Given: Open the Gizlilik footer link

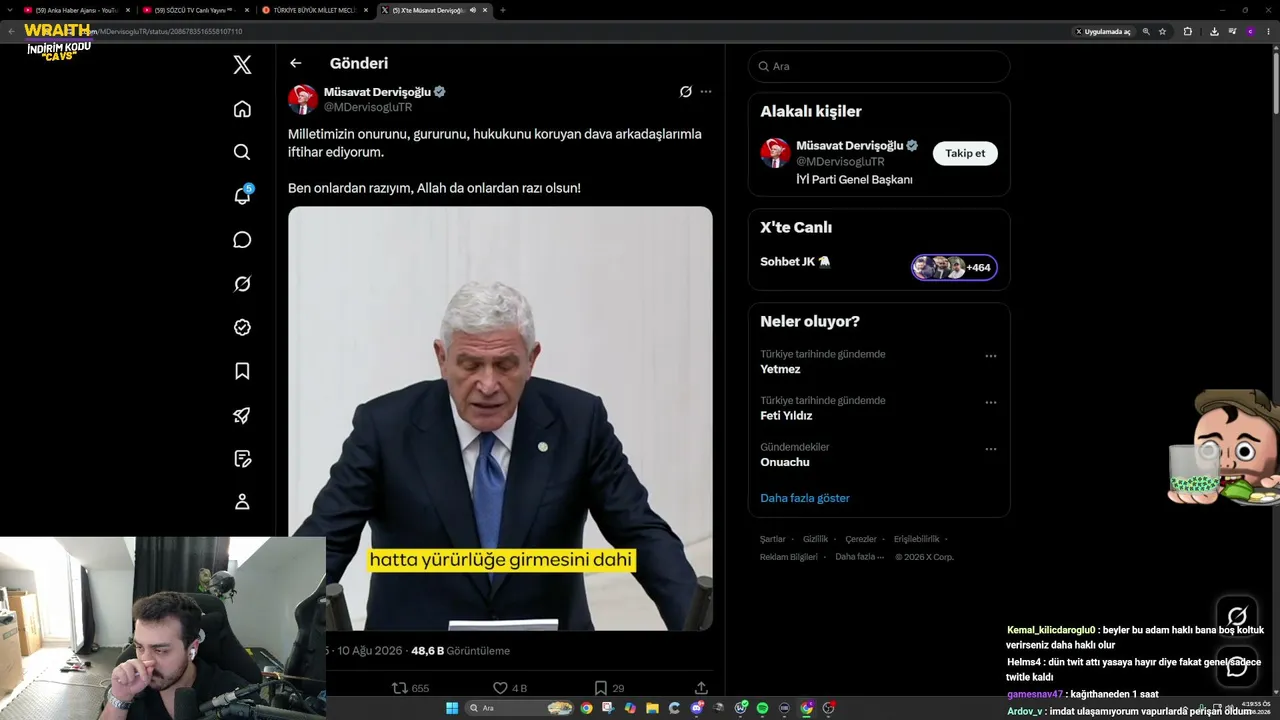Looking at the screenshot, I should 815,539.
